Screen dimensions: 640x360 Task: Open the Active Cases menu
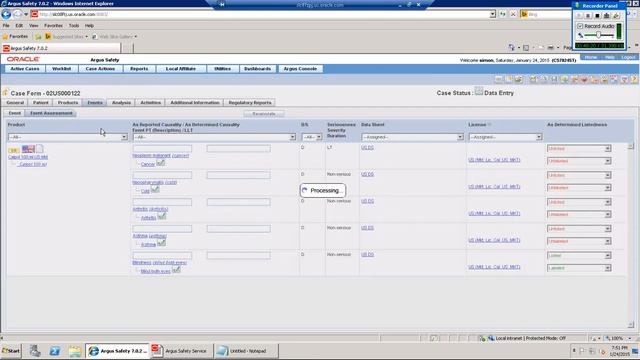[25, 69]
